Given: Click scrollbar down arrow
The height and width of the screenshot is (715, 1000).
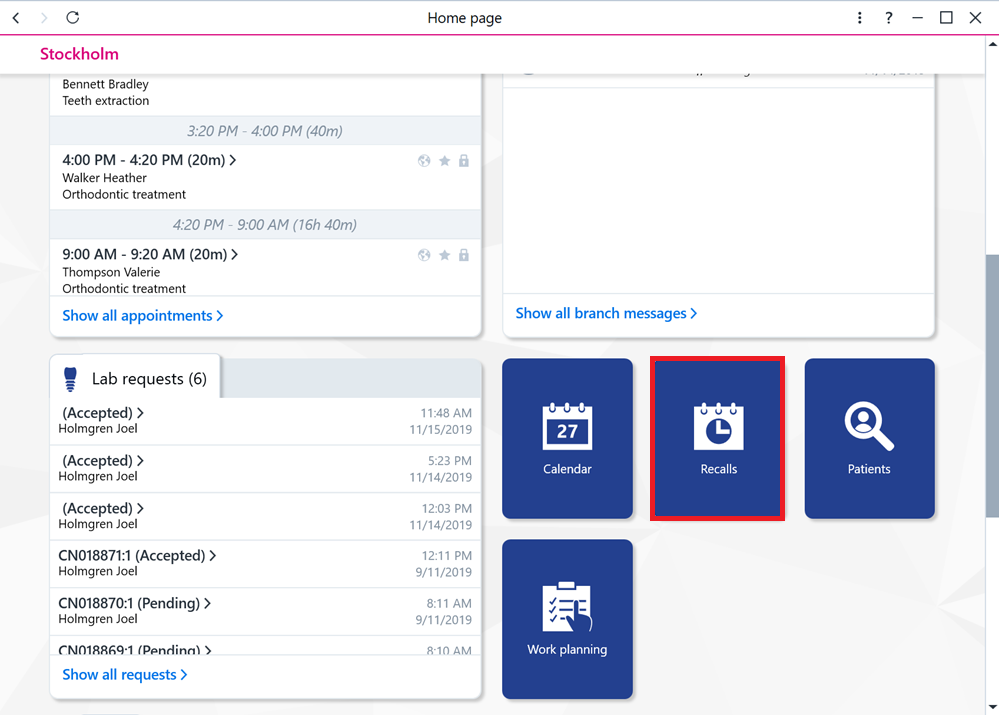Looking at the screenshot, I should pyautogui.click(x=992, y=707).
